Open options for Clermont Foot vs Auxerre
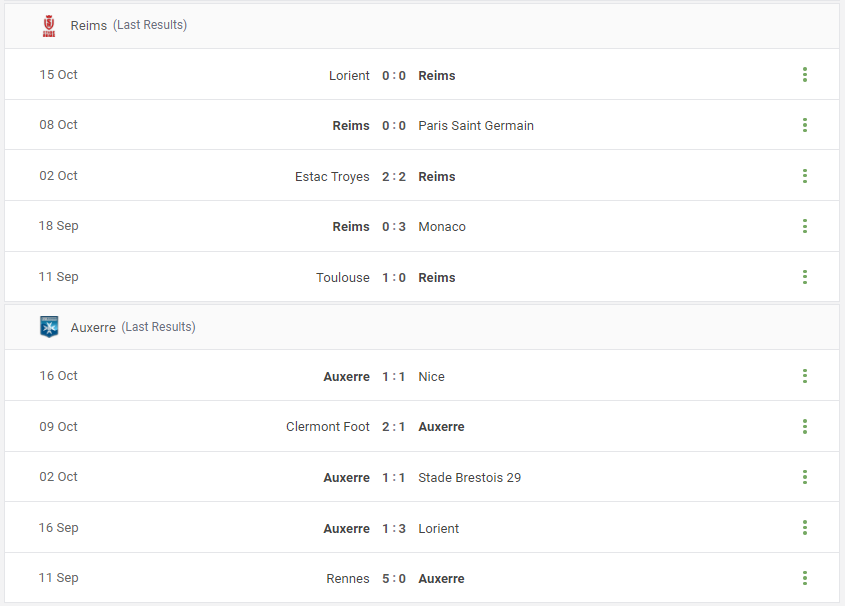Viewport: 845px width, 606px height. pyautogui.click(x=805, y=427)
